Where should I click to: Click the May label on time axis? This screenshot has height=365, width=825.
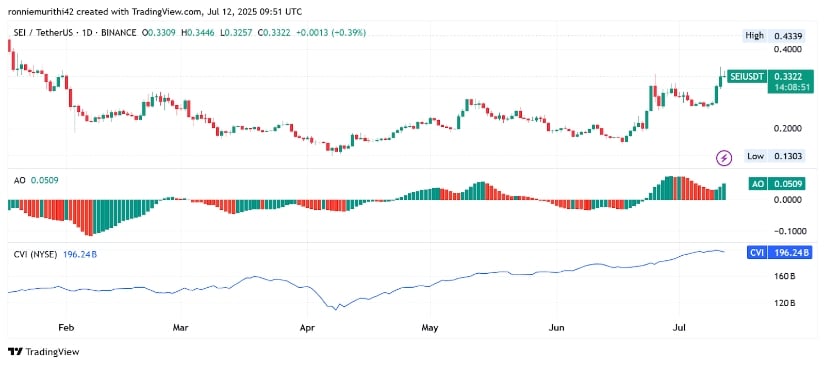click(430, 328)
